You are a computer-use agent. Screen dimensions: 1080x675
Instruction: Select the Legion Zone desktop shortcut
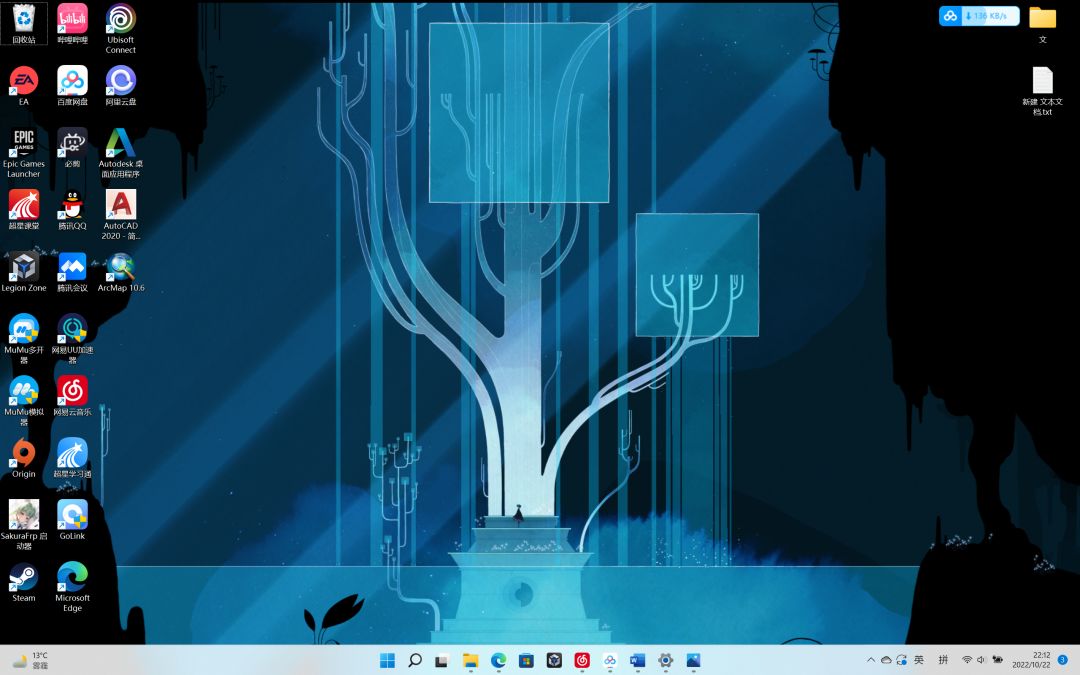tap(23, 271)
